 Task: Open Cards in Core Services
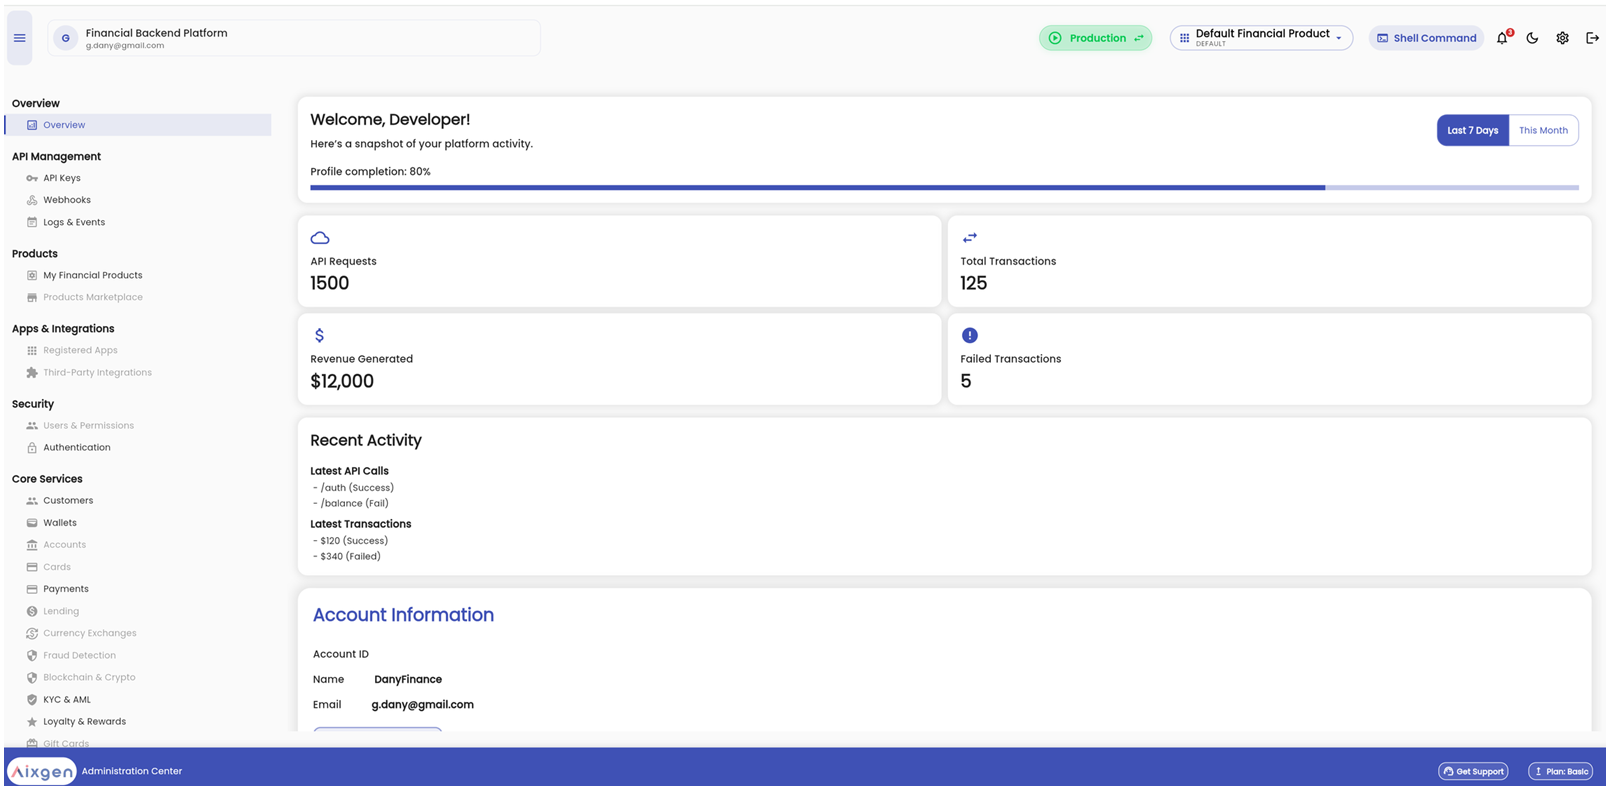[x=56, y=566]
